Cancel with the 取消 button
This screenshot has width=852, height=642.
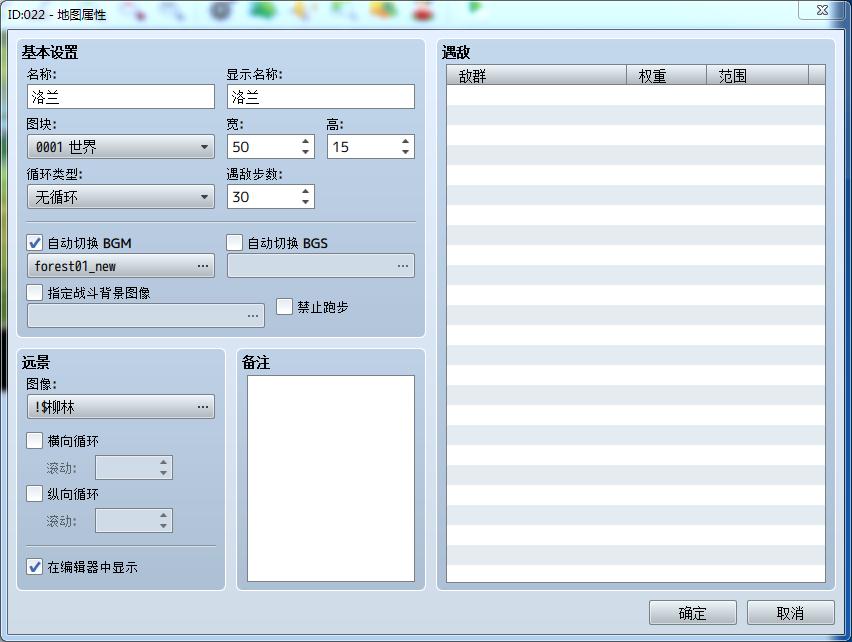point(791,613)
